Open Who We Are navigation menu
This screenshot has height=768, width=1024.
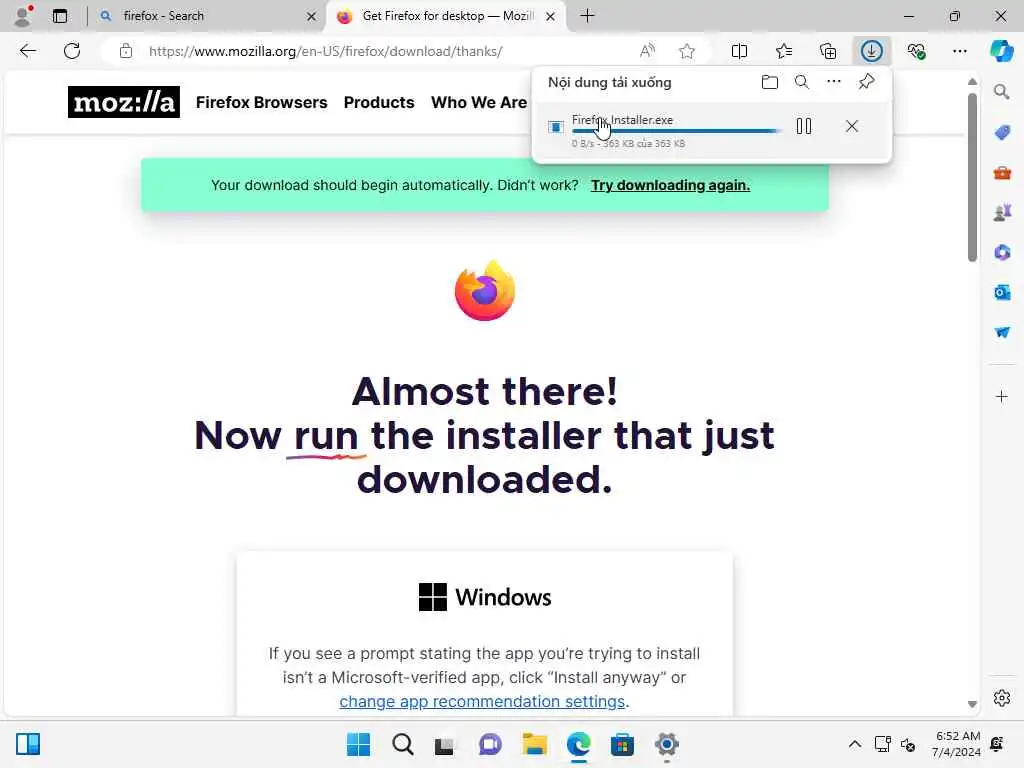point(479,103)
